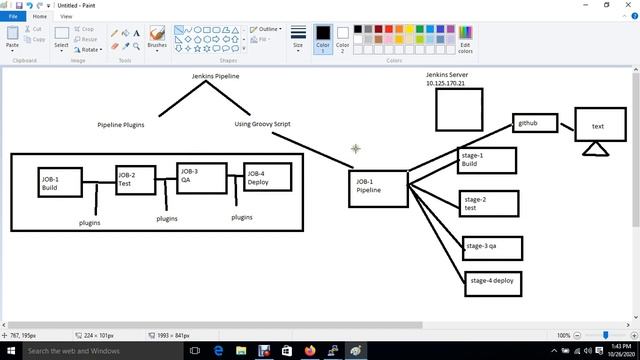This screenshot has width=640, height=360.
Task: Open Firefox from the taskbar
Action: coord(310,351)
